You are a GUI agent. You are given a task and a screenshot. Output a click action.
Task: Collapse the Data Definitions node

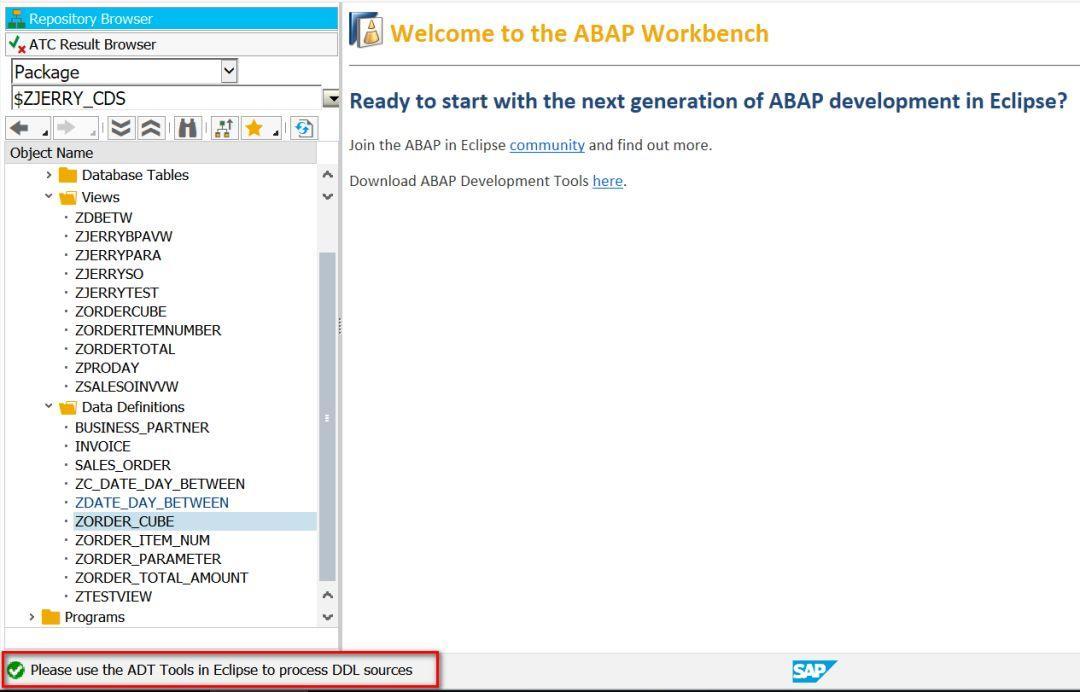[x=48, y=406]
